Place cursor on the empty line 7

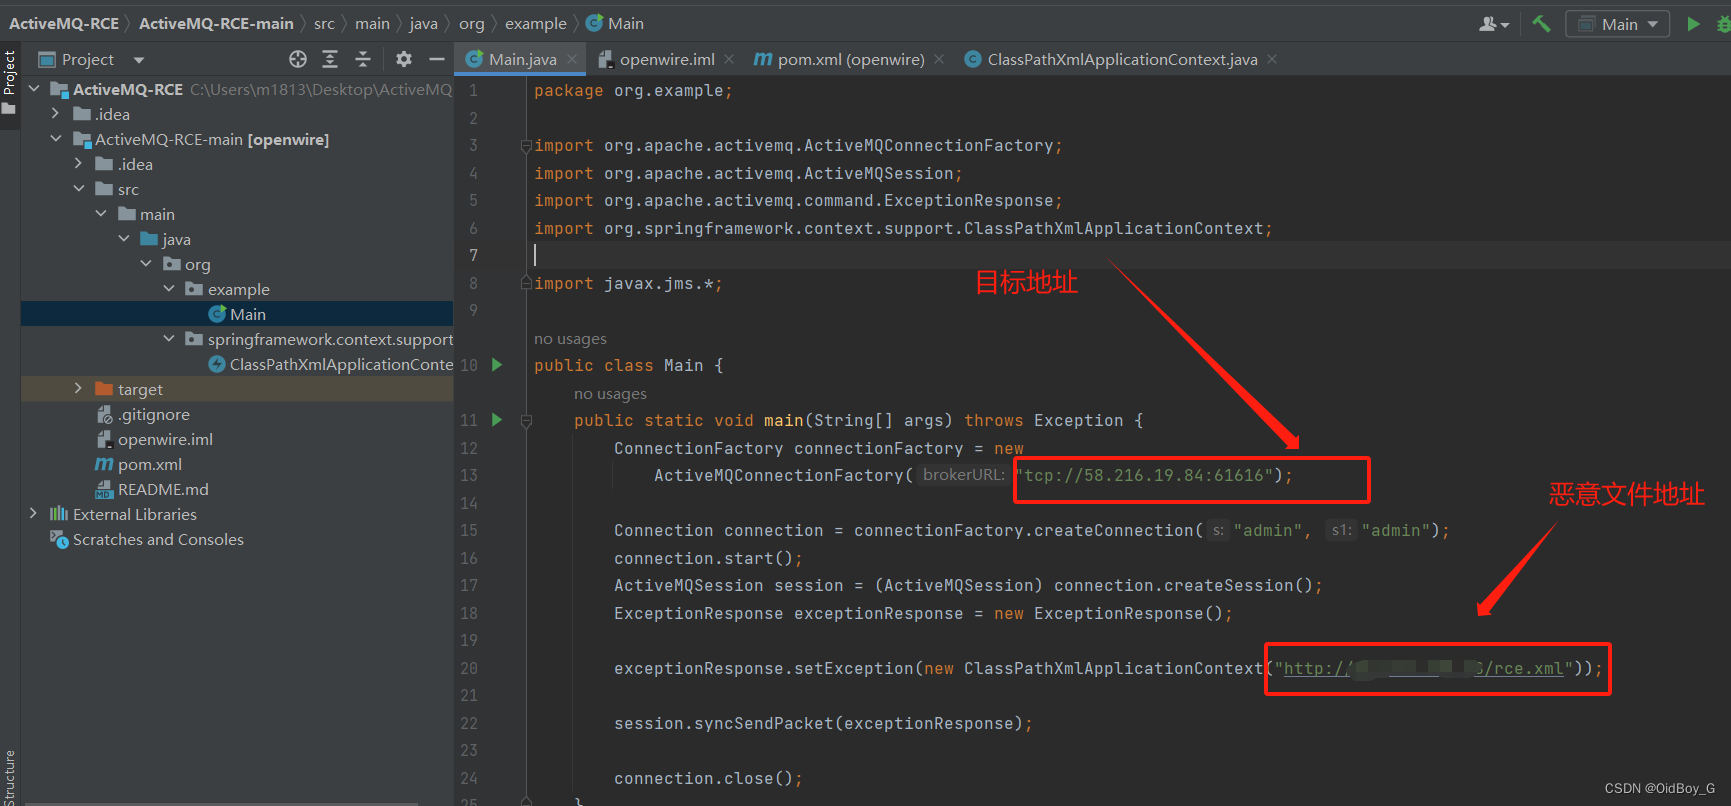tap(1130, 255)
